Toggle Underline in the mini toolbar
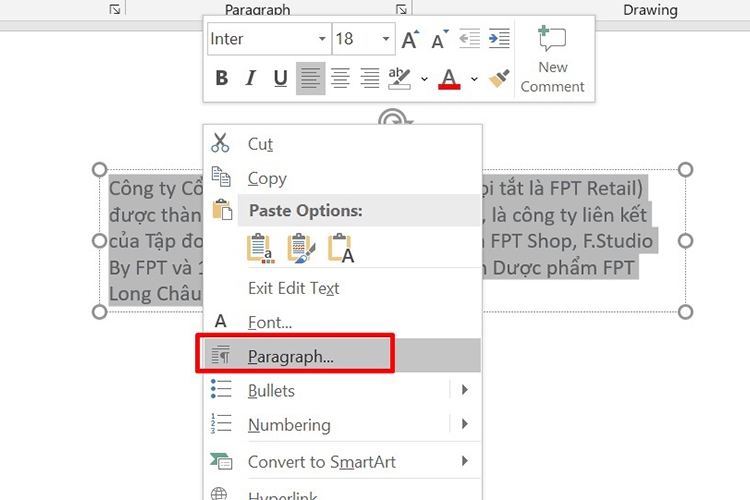This screenshot has width=750, height=500. tap(280, 78)
